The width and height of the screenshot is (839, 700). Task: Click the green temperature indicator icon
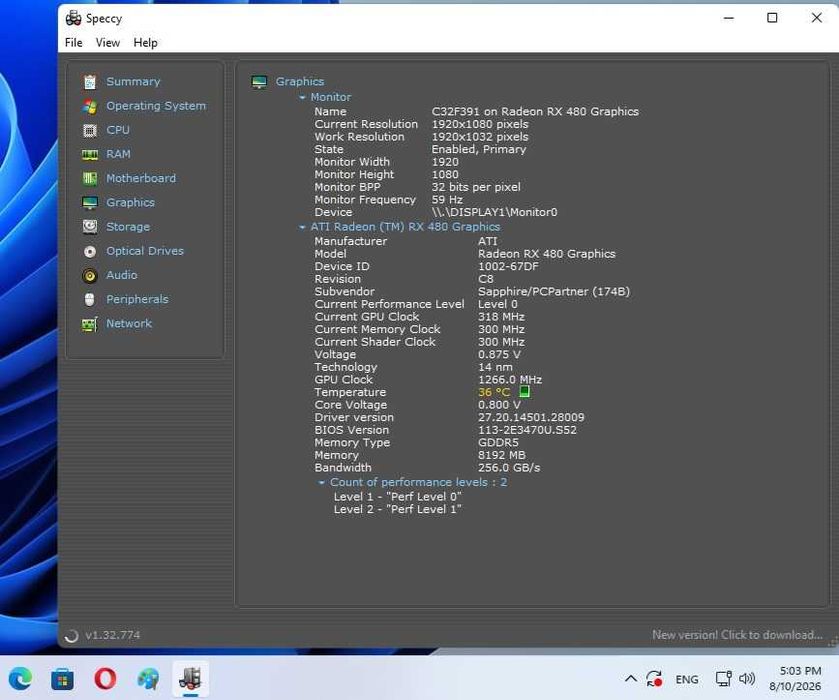pos(524,392)
